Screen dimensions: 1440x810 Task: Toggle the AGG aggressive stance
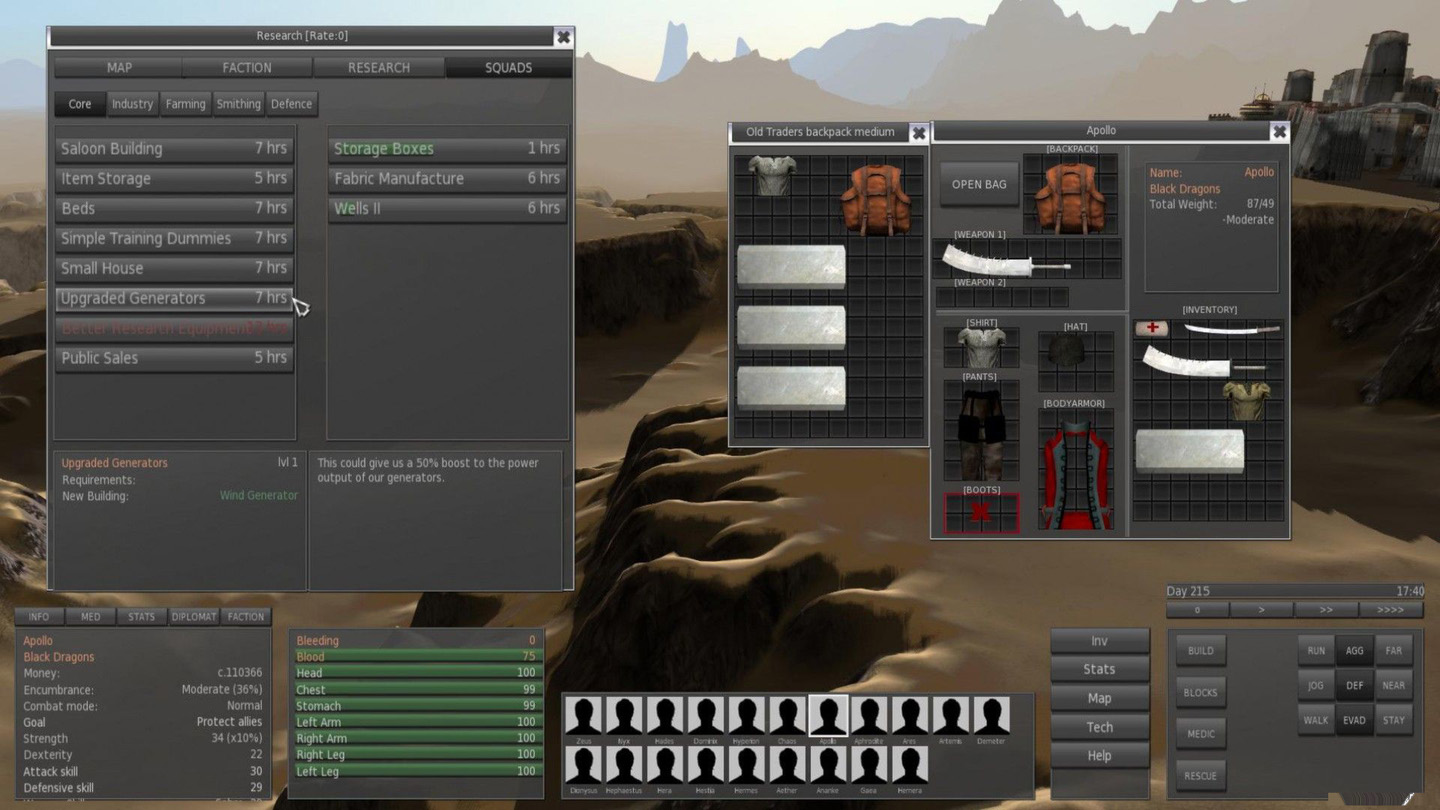pyautogui.click(x=1354, y=651)
